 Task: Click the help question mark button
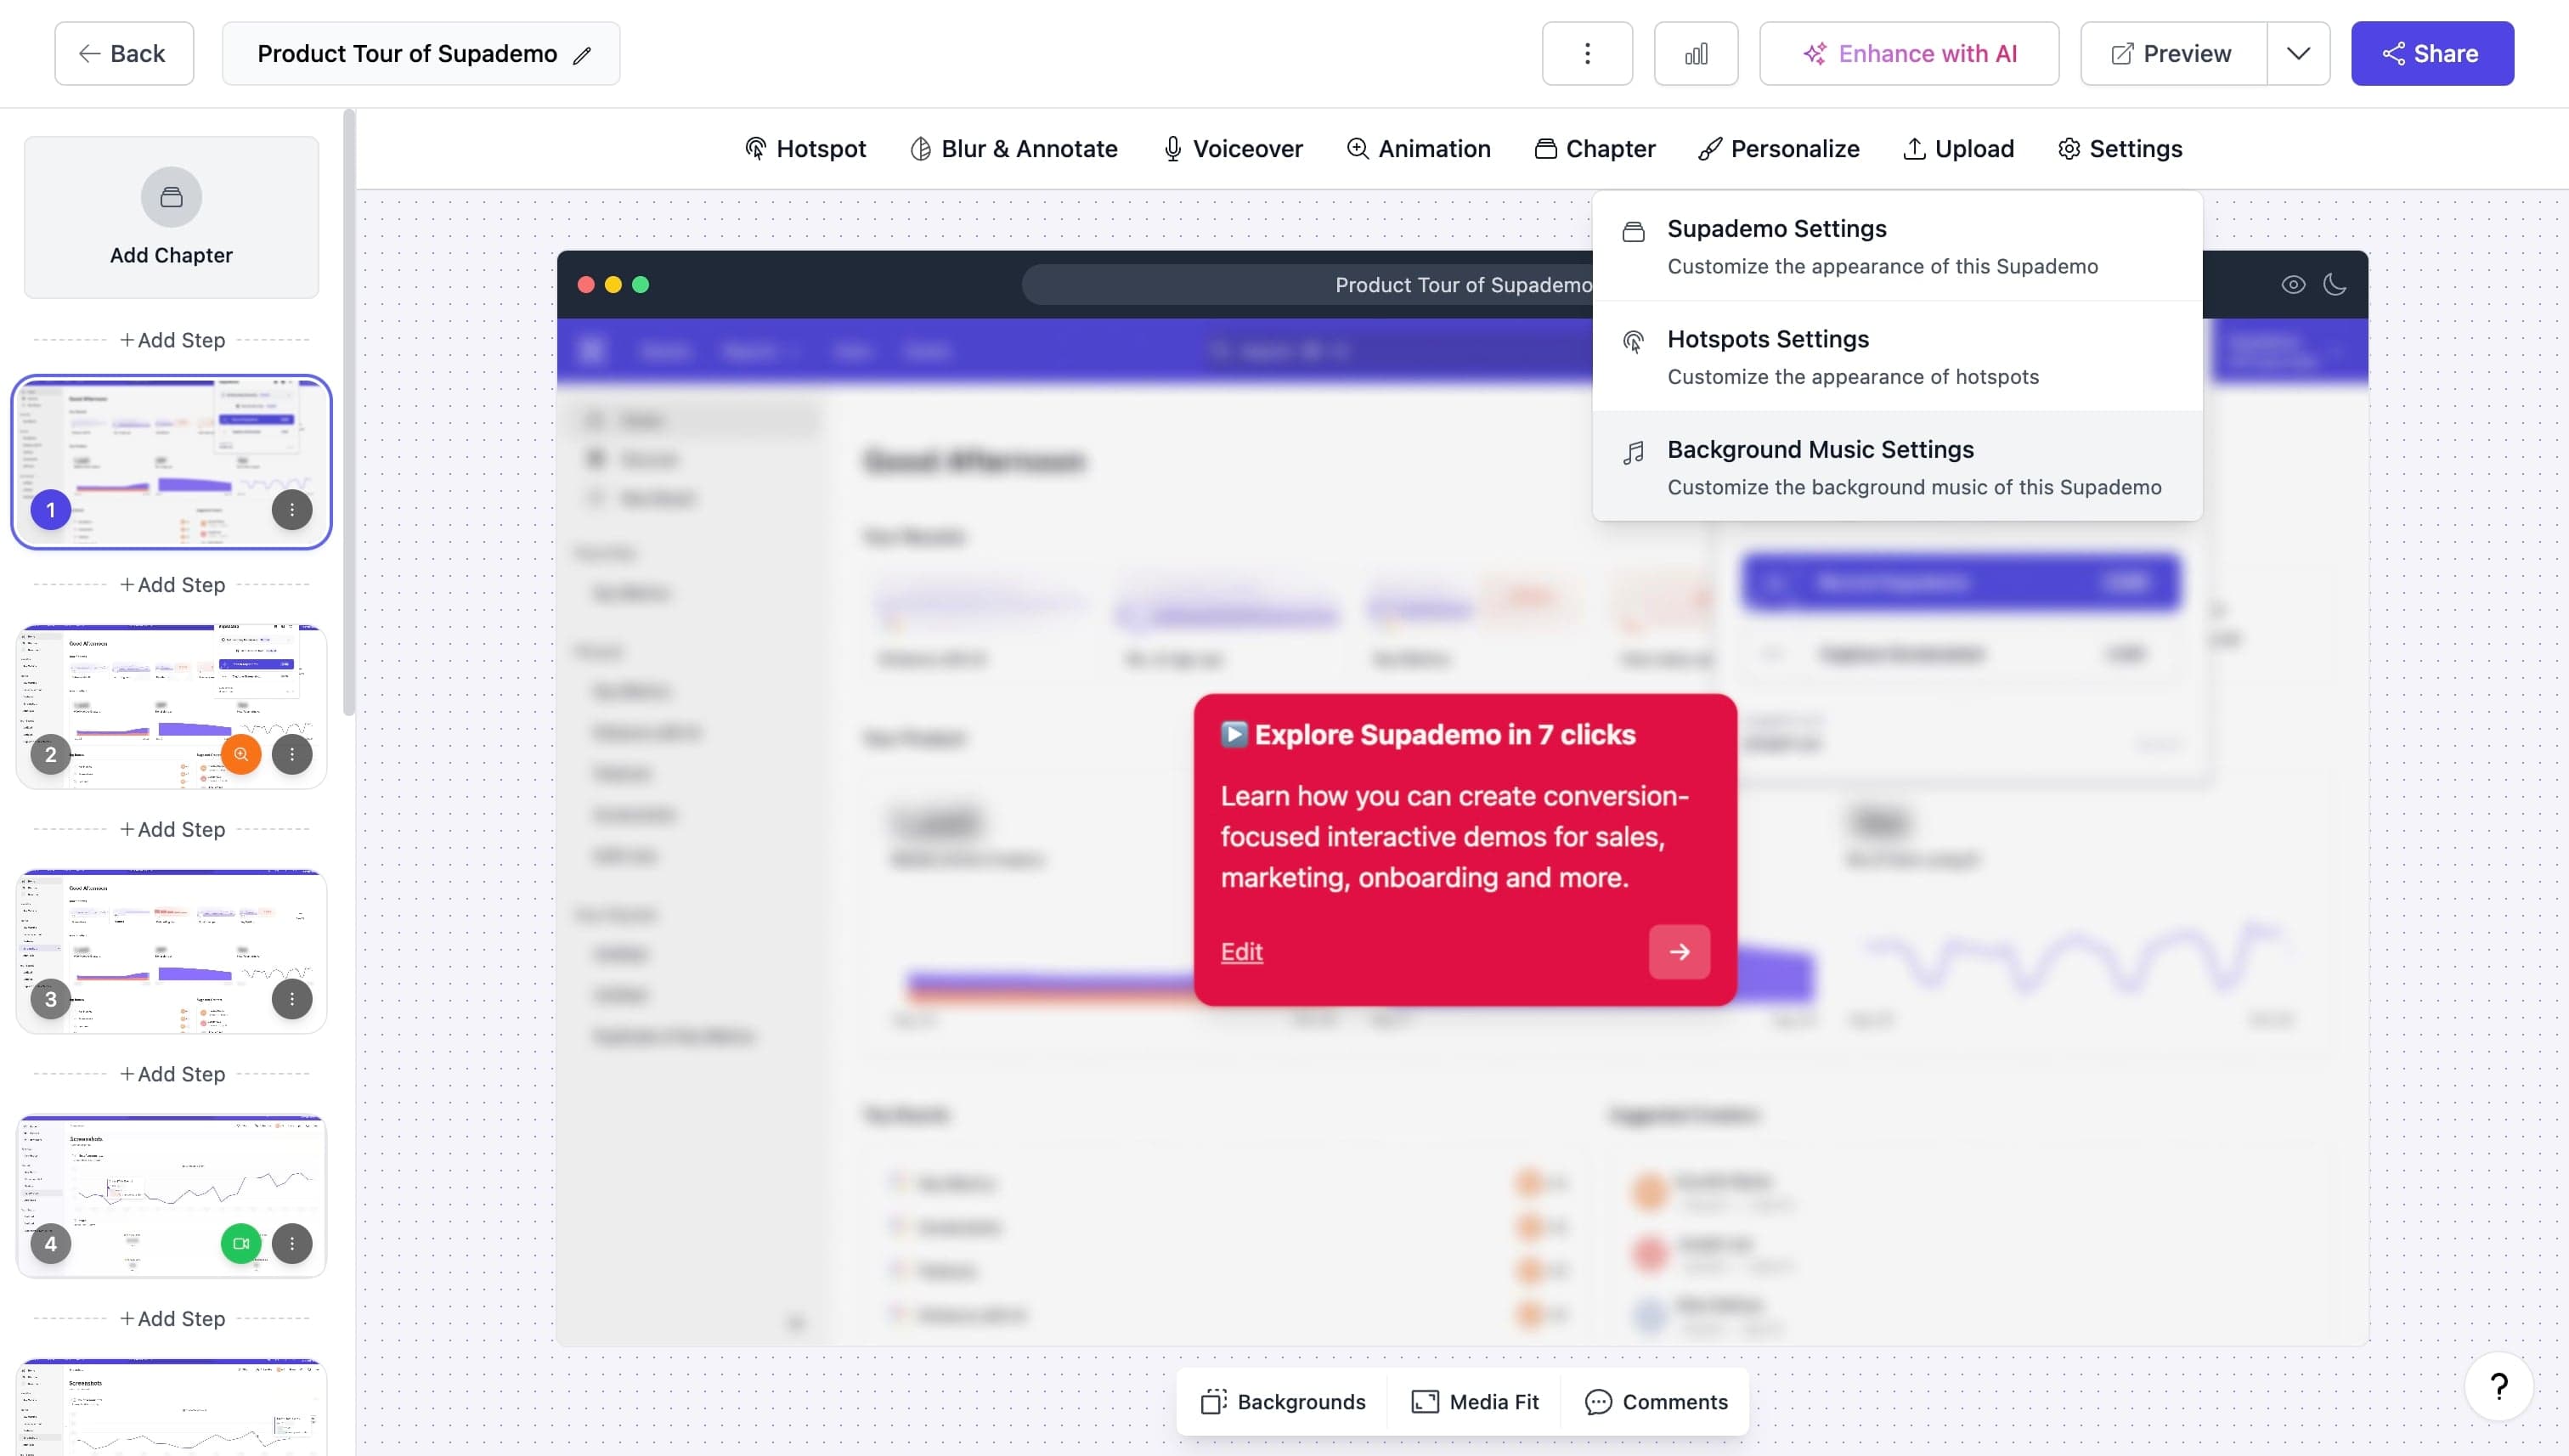click(2498, 1387)
